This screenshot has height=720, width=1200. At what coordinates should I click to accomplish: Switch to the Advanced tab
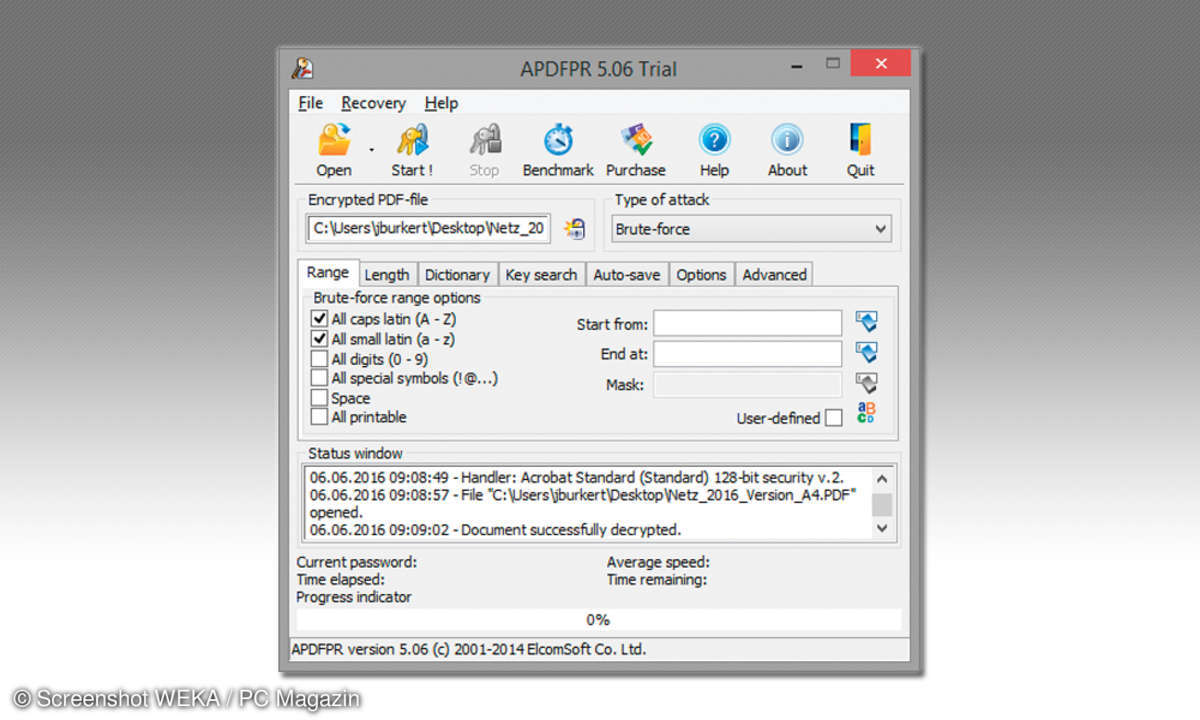point(774,275)
